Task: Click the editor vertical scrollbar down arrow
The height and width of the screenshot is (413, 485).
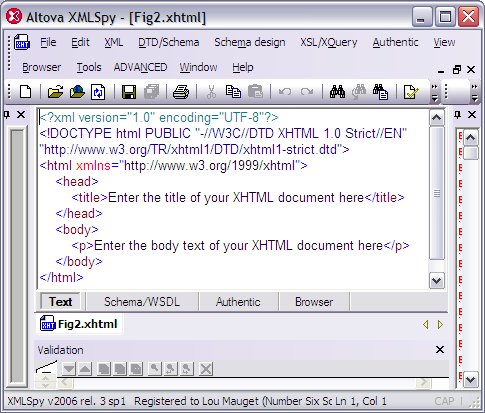Action: [x=436, y=281]
